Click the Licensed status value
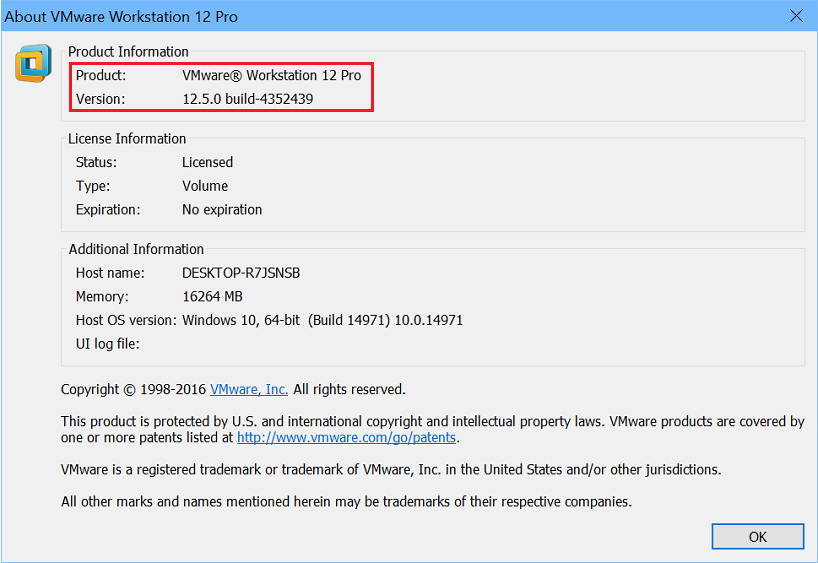 click(x=207, y=162)
